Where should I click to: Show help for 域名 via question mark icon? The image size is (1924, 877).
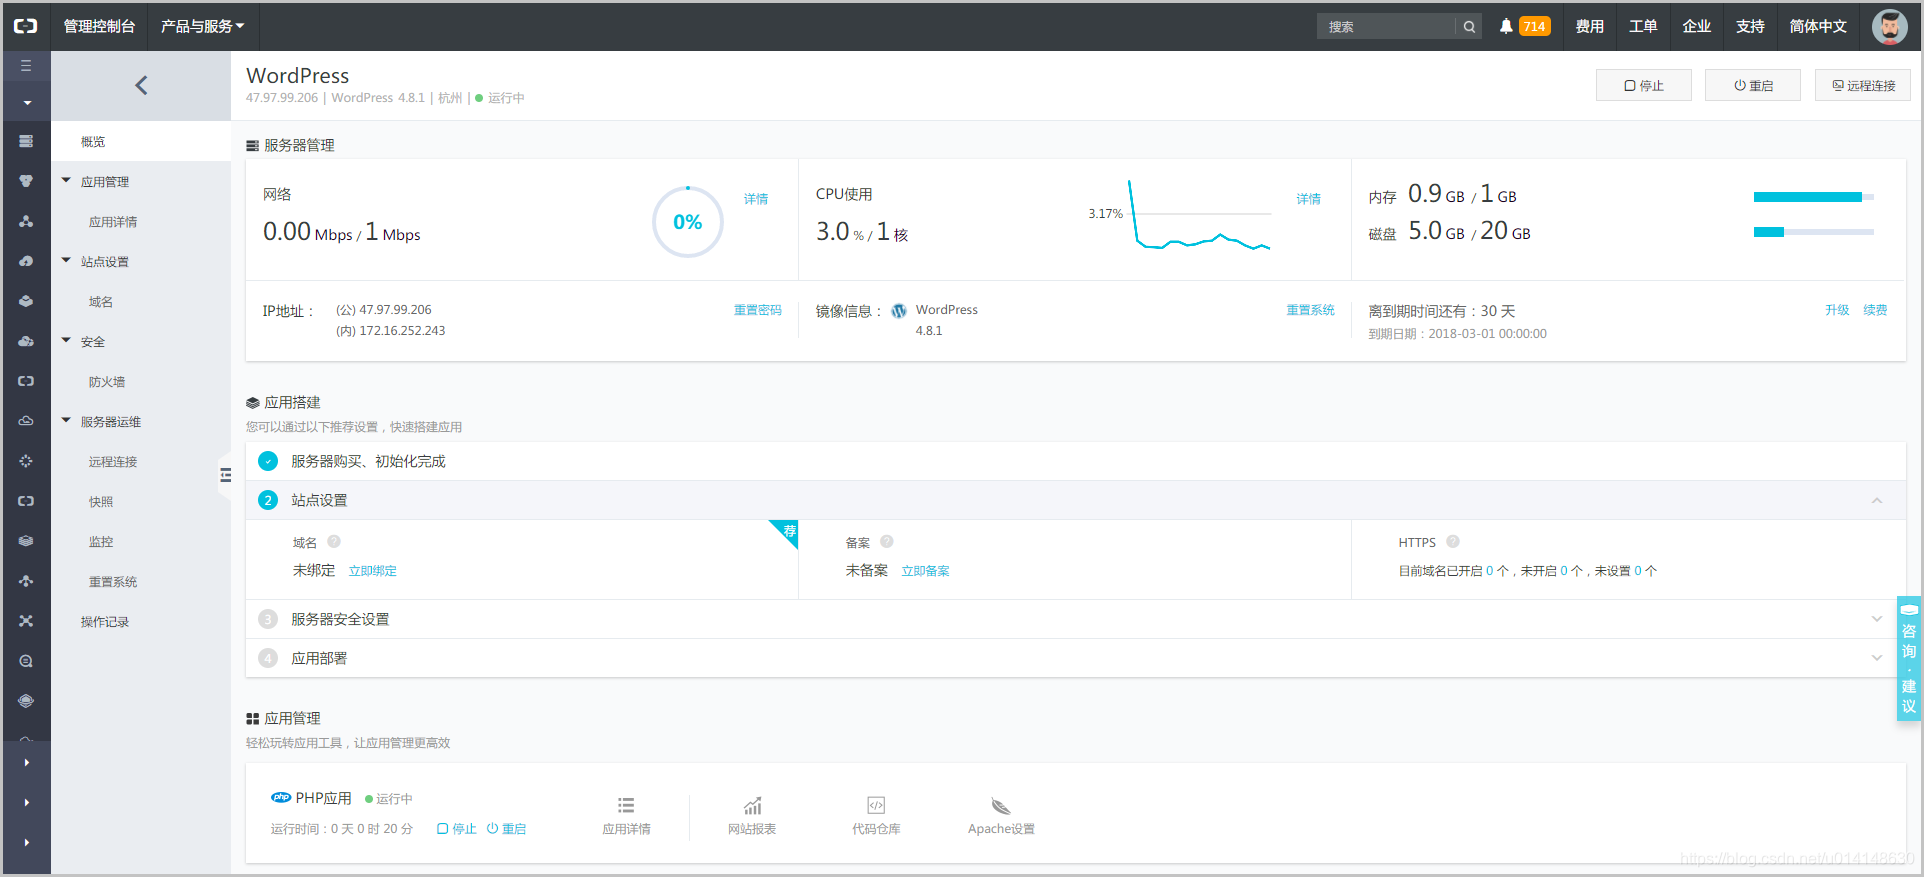tap(334, 541)
